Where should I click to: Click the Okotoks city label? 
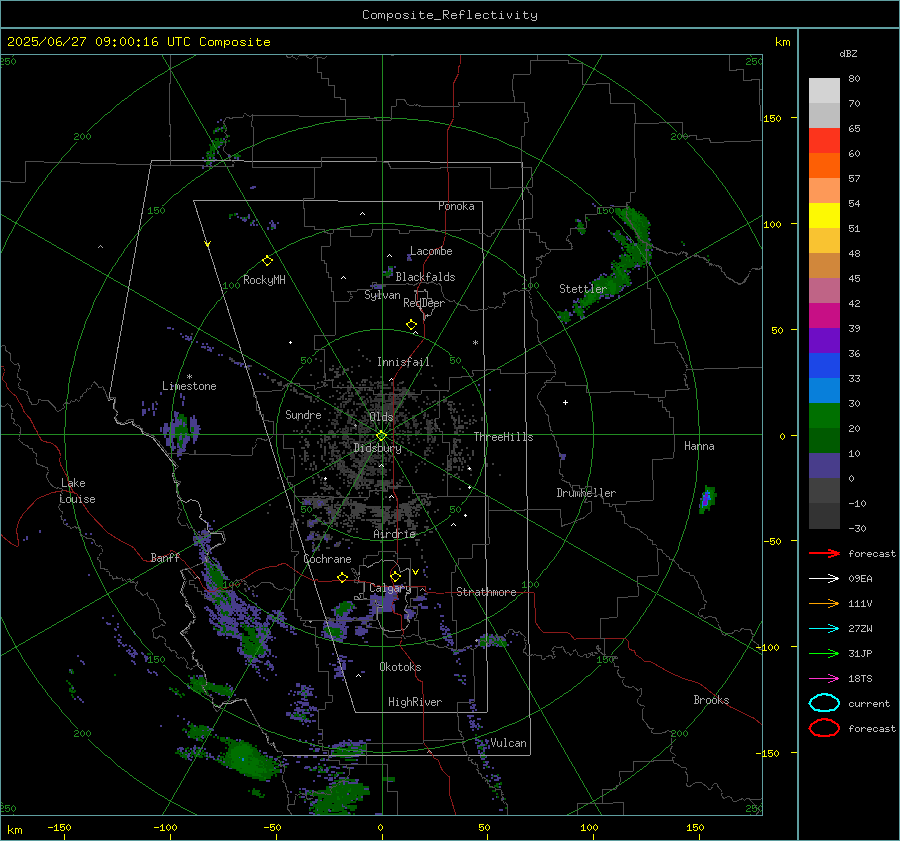coord(400,667)
